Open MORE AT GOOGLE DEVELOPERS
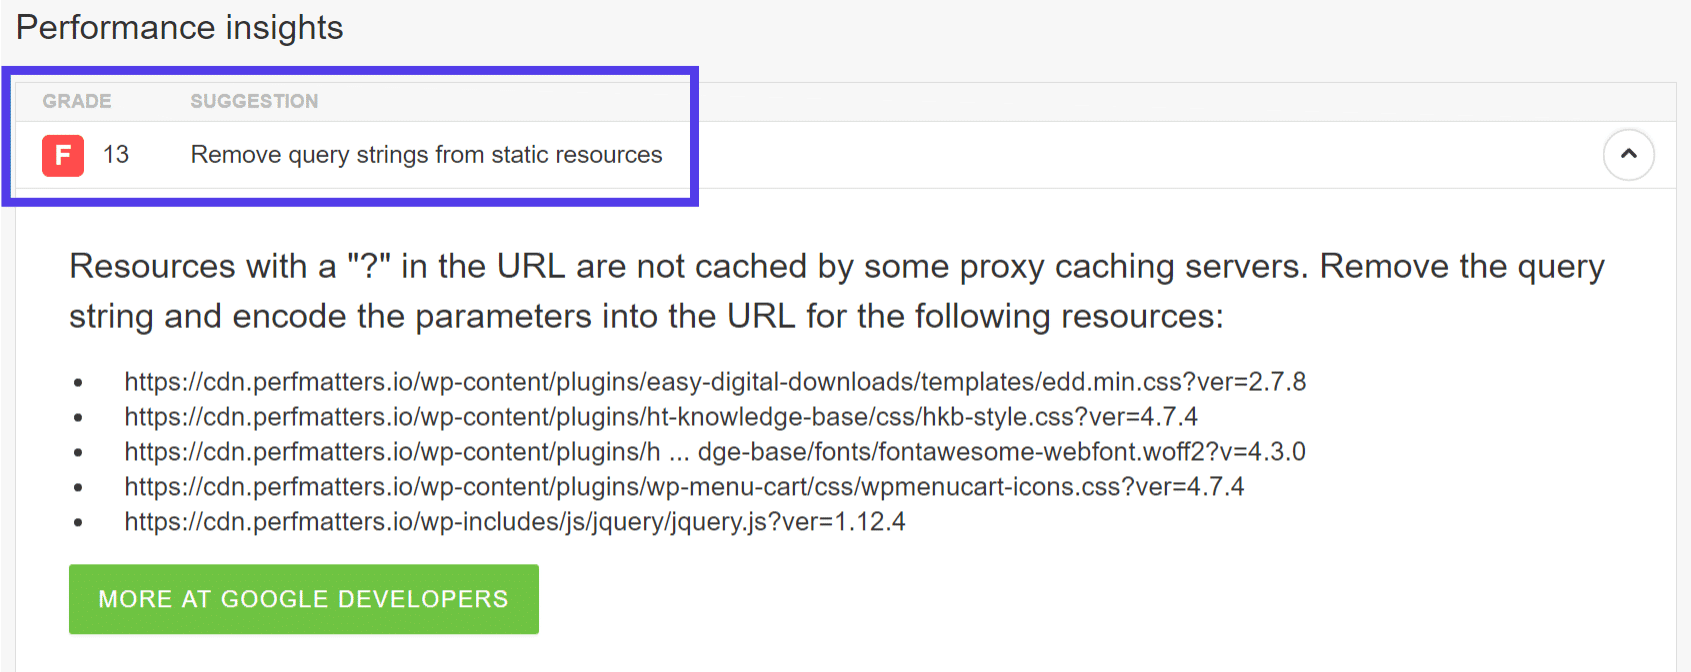Image resolution: width=1691 pixels, height=672 pixels. pyautogui.click(x=303, y=599)
